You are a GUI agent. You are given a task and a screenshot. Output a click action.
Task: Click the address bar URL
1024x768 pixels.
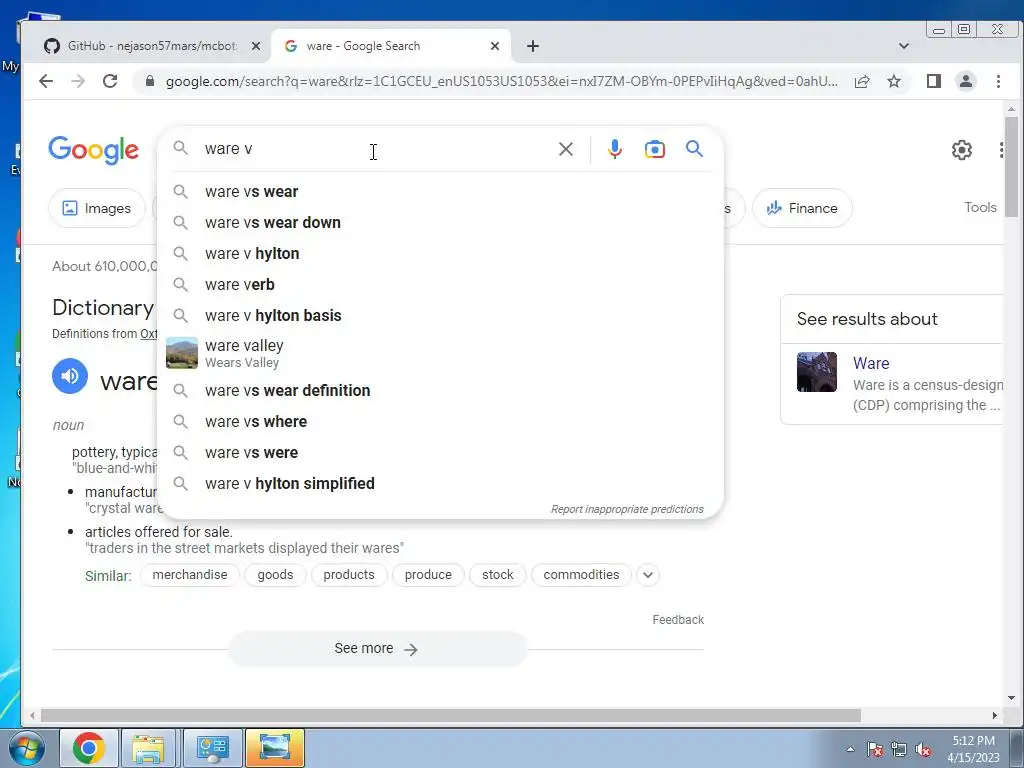(501, 81)
